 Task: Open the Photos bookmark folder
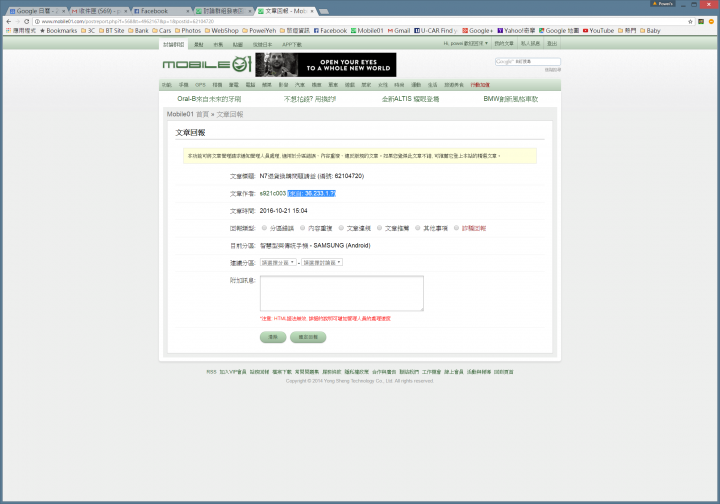click(188, 31)
